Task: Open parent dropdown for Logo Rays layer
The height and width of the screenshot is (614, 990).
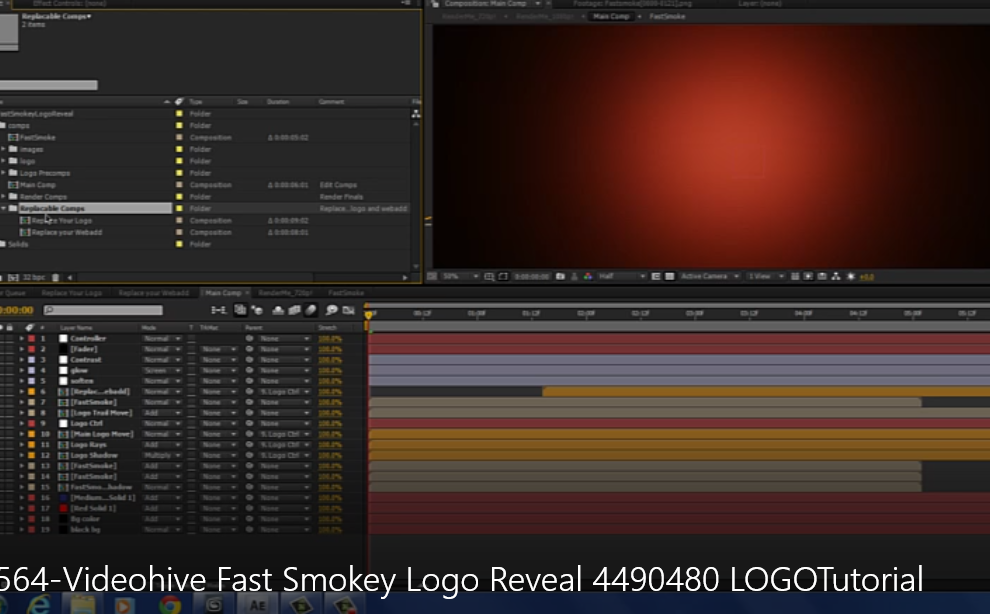Action: tap(284, 445)
